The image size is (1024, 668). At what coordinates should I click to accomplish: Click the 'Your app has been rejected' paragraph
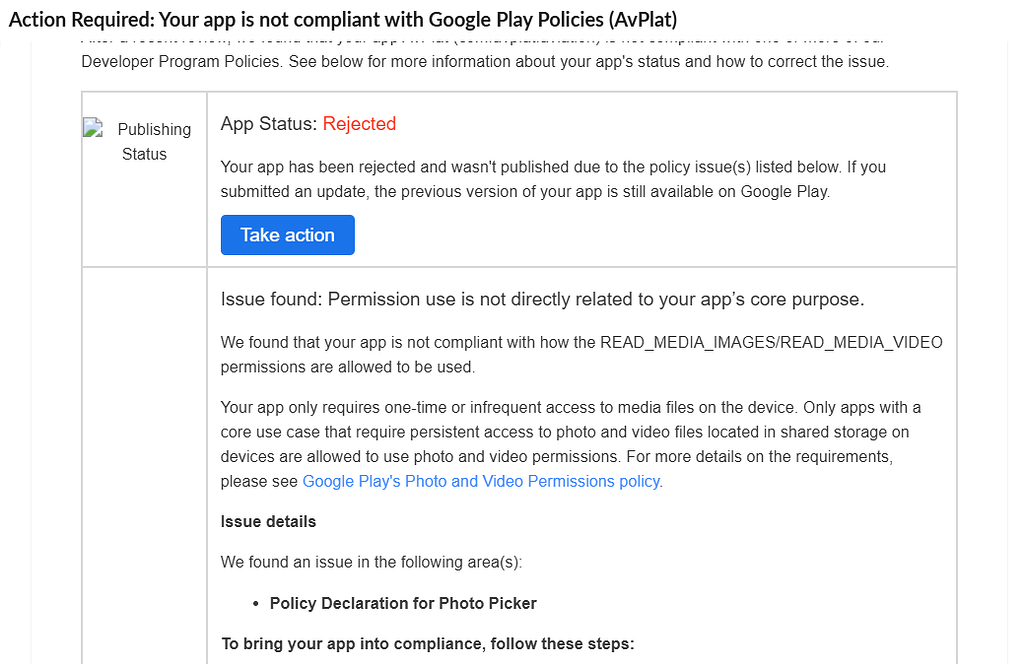553,179
